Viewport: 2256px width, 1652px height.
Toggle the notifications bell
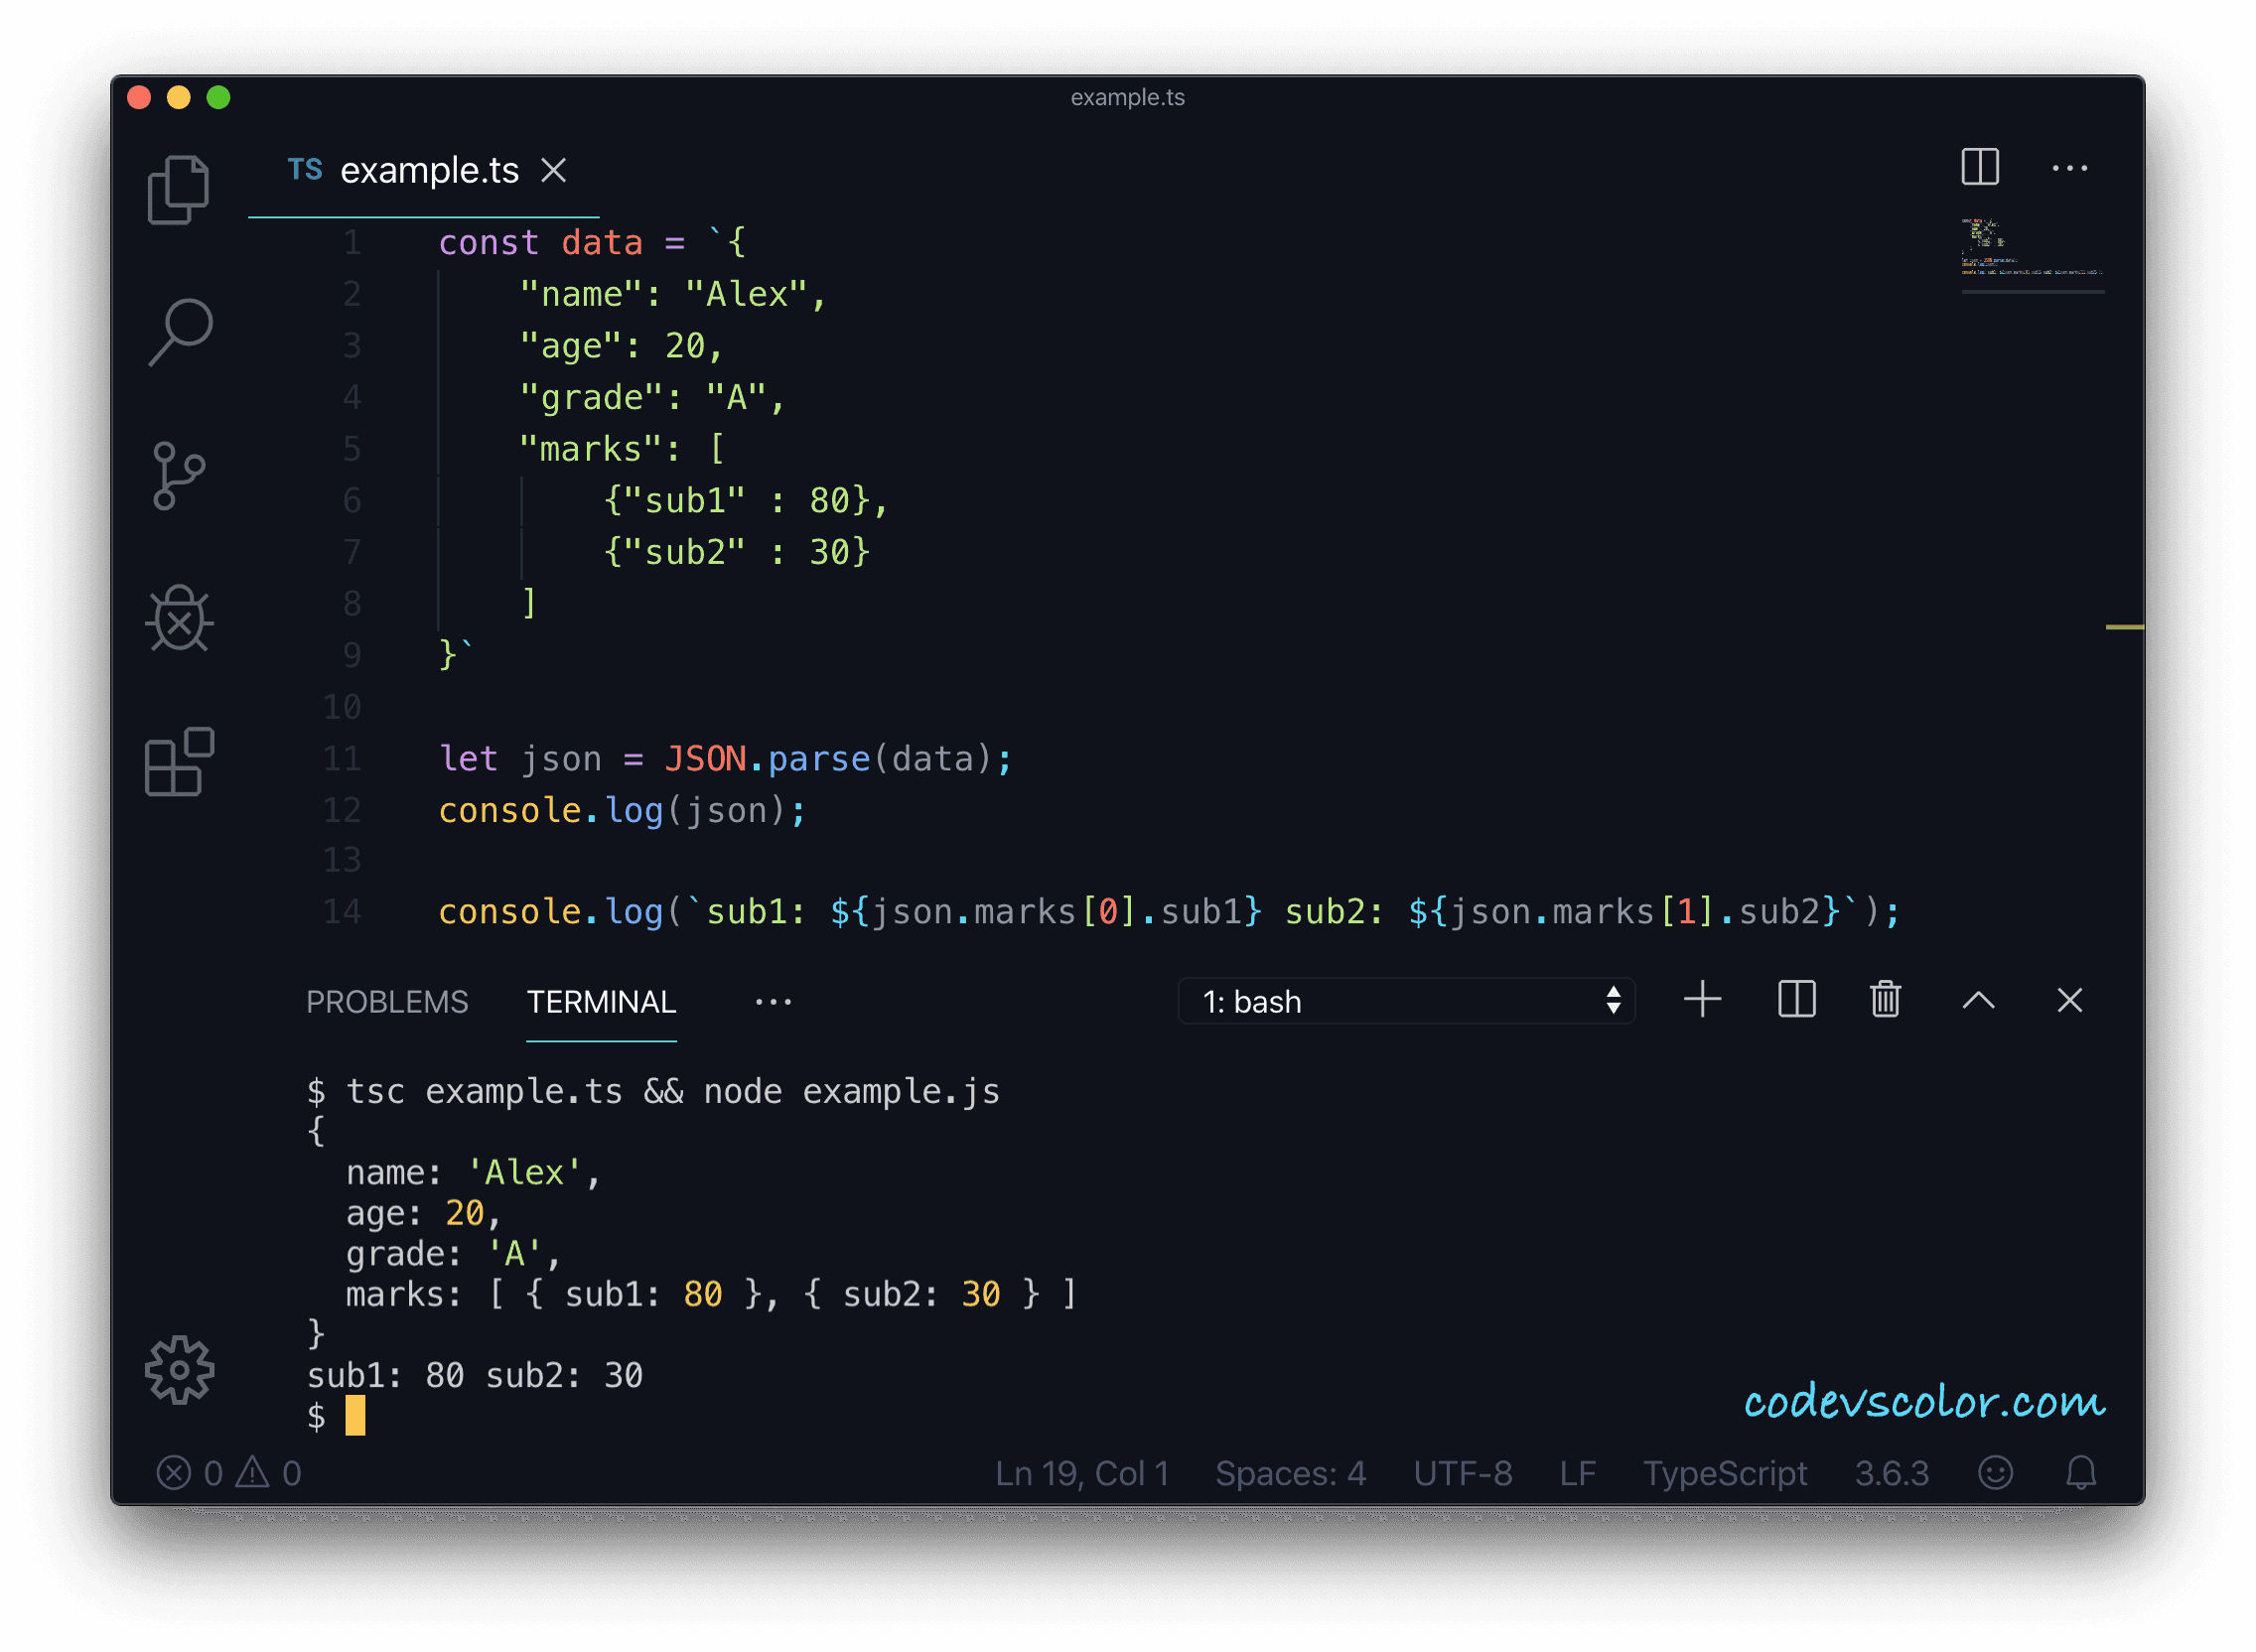click(2082, 1472)
